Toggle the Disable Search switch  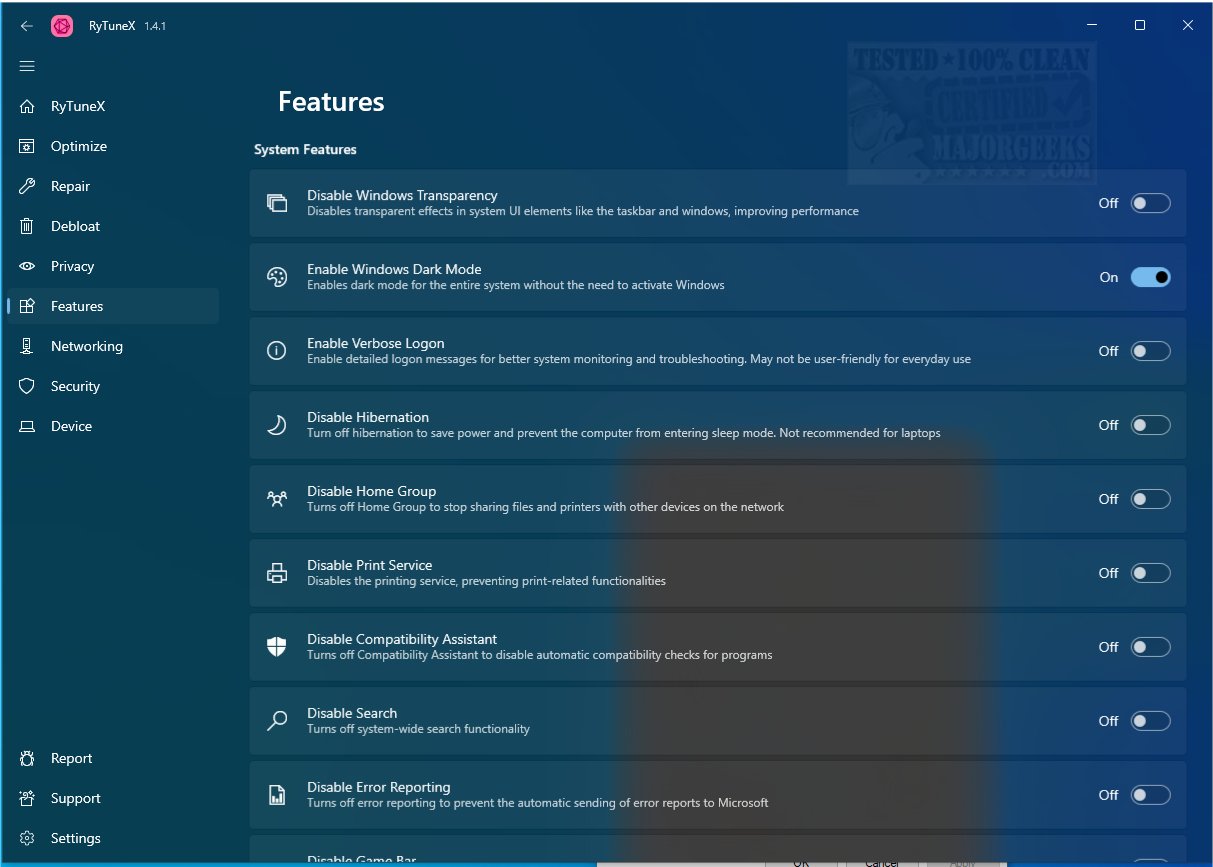click(x=1150, y=721)
